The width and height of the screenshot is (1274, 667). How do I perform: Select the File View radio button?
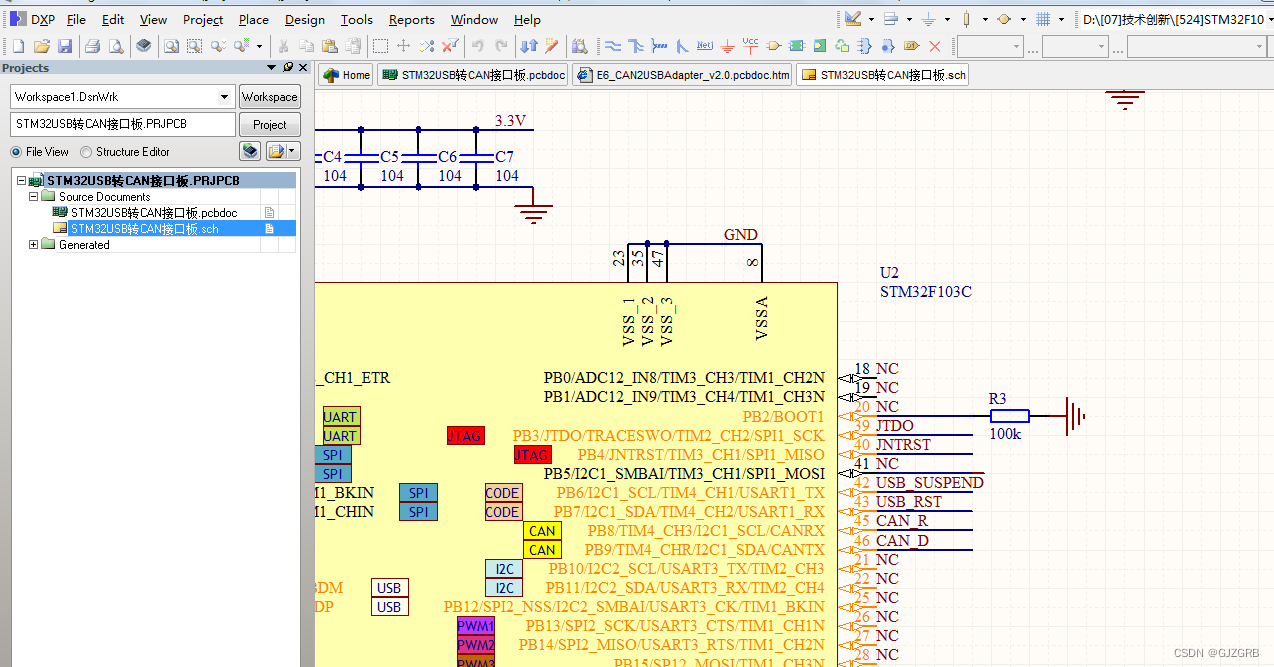pos(17,151)
